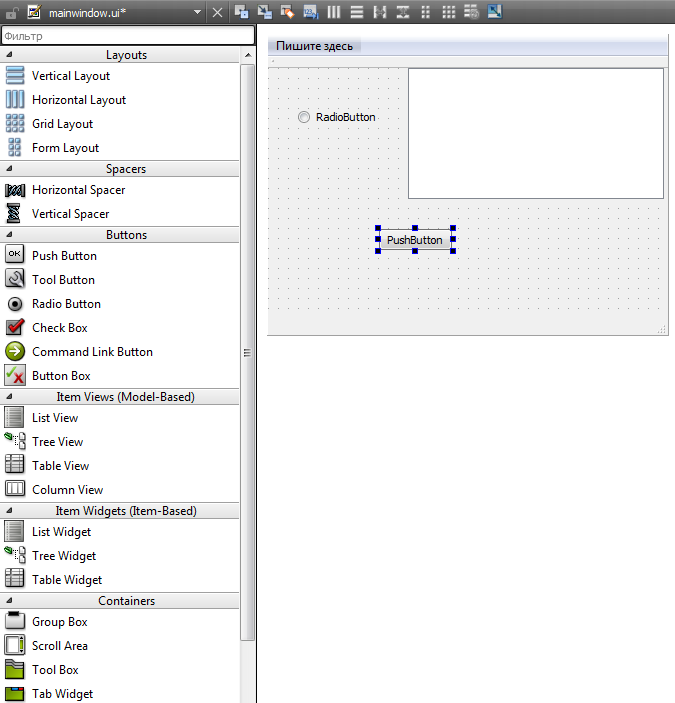
Task: Close the mainwindow.ui document
Action: coord(217,13)
